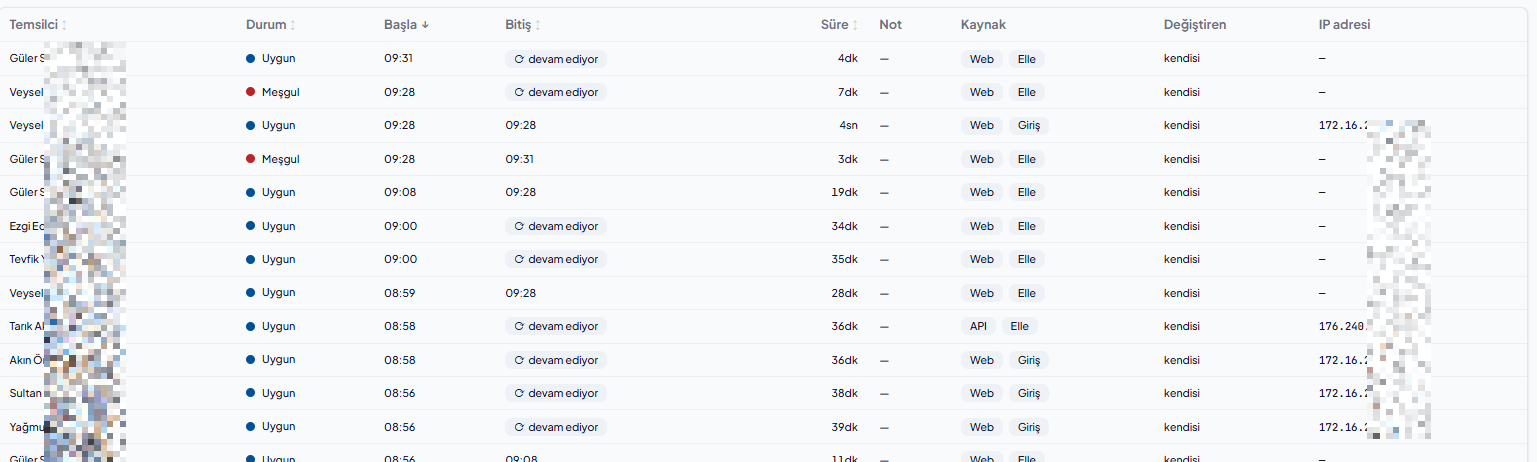Click the Başla column header text

pos(400,25)
